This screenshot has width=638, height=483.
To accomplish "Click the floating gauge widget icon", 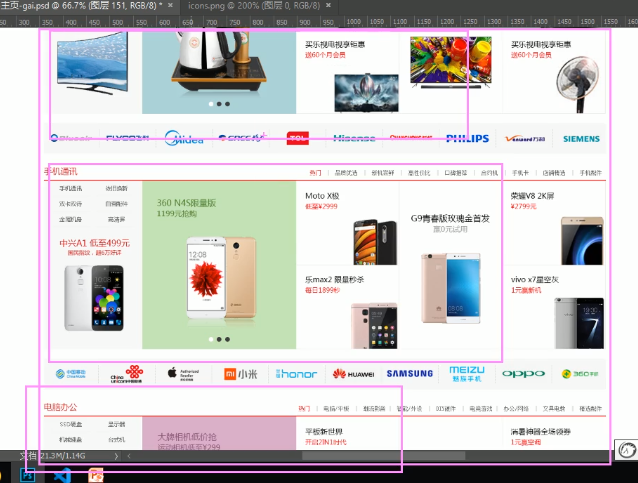I will point(627,450).
